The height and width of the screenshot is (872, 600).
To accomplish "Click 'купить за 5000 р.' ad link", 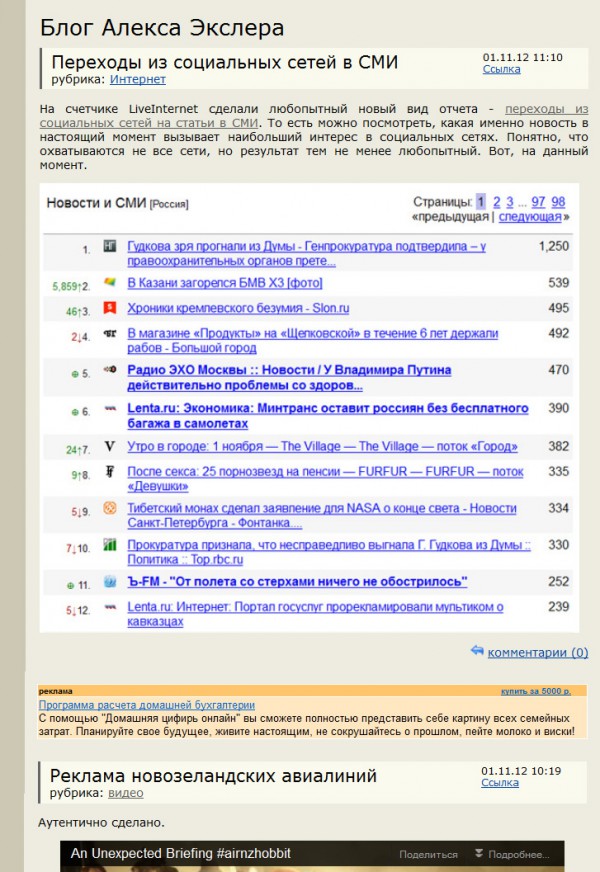I will [535, 691].
